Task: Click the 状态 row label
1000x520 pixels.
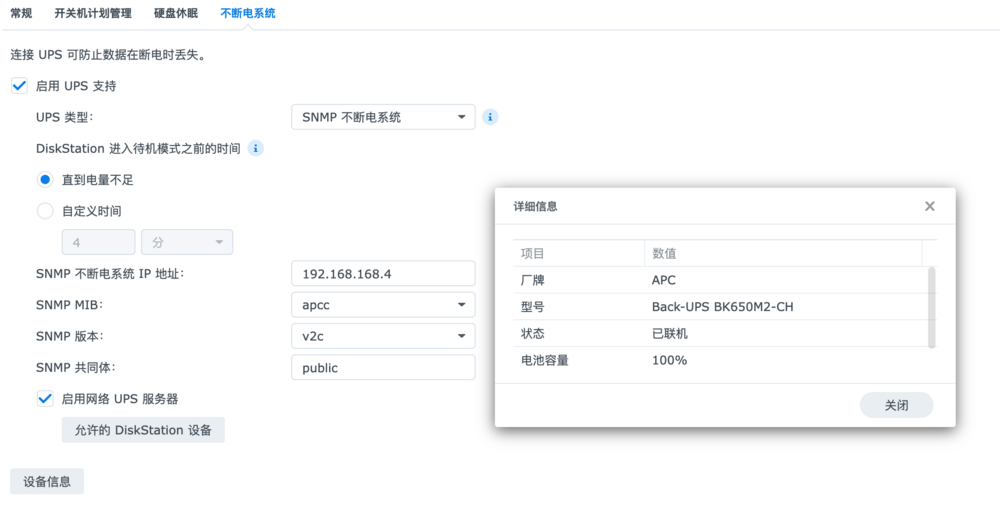Action: pyautogui.click(x=533, y=334)
